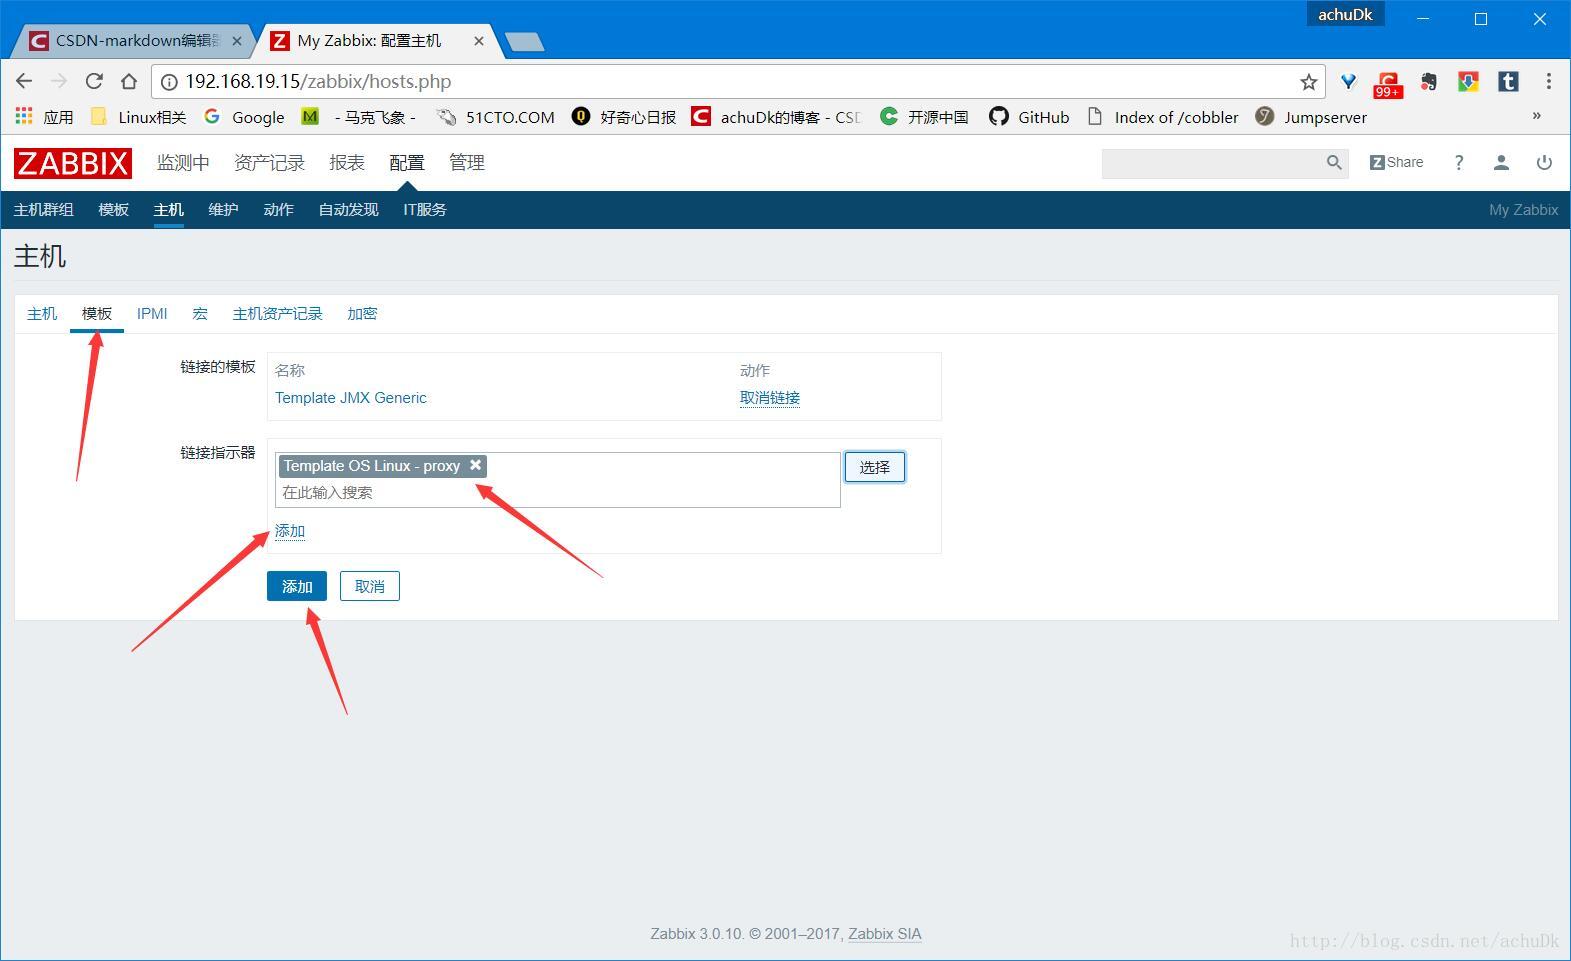Click the blue Y extension icon

(1348, 82)
